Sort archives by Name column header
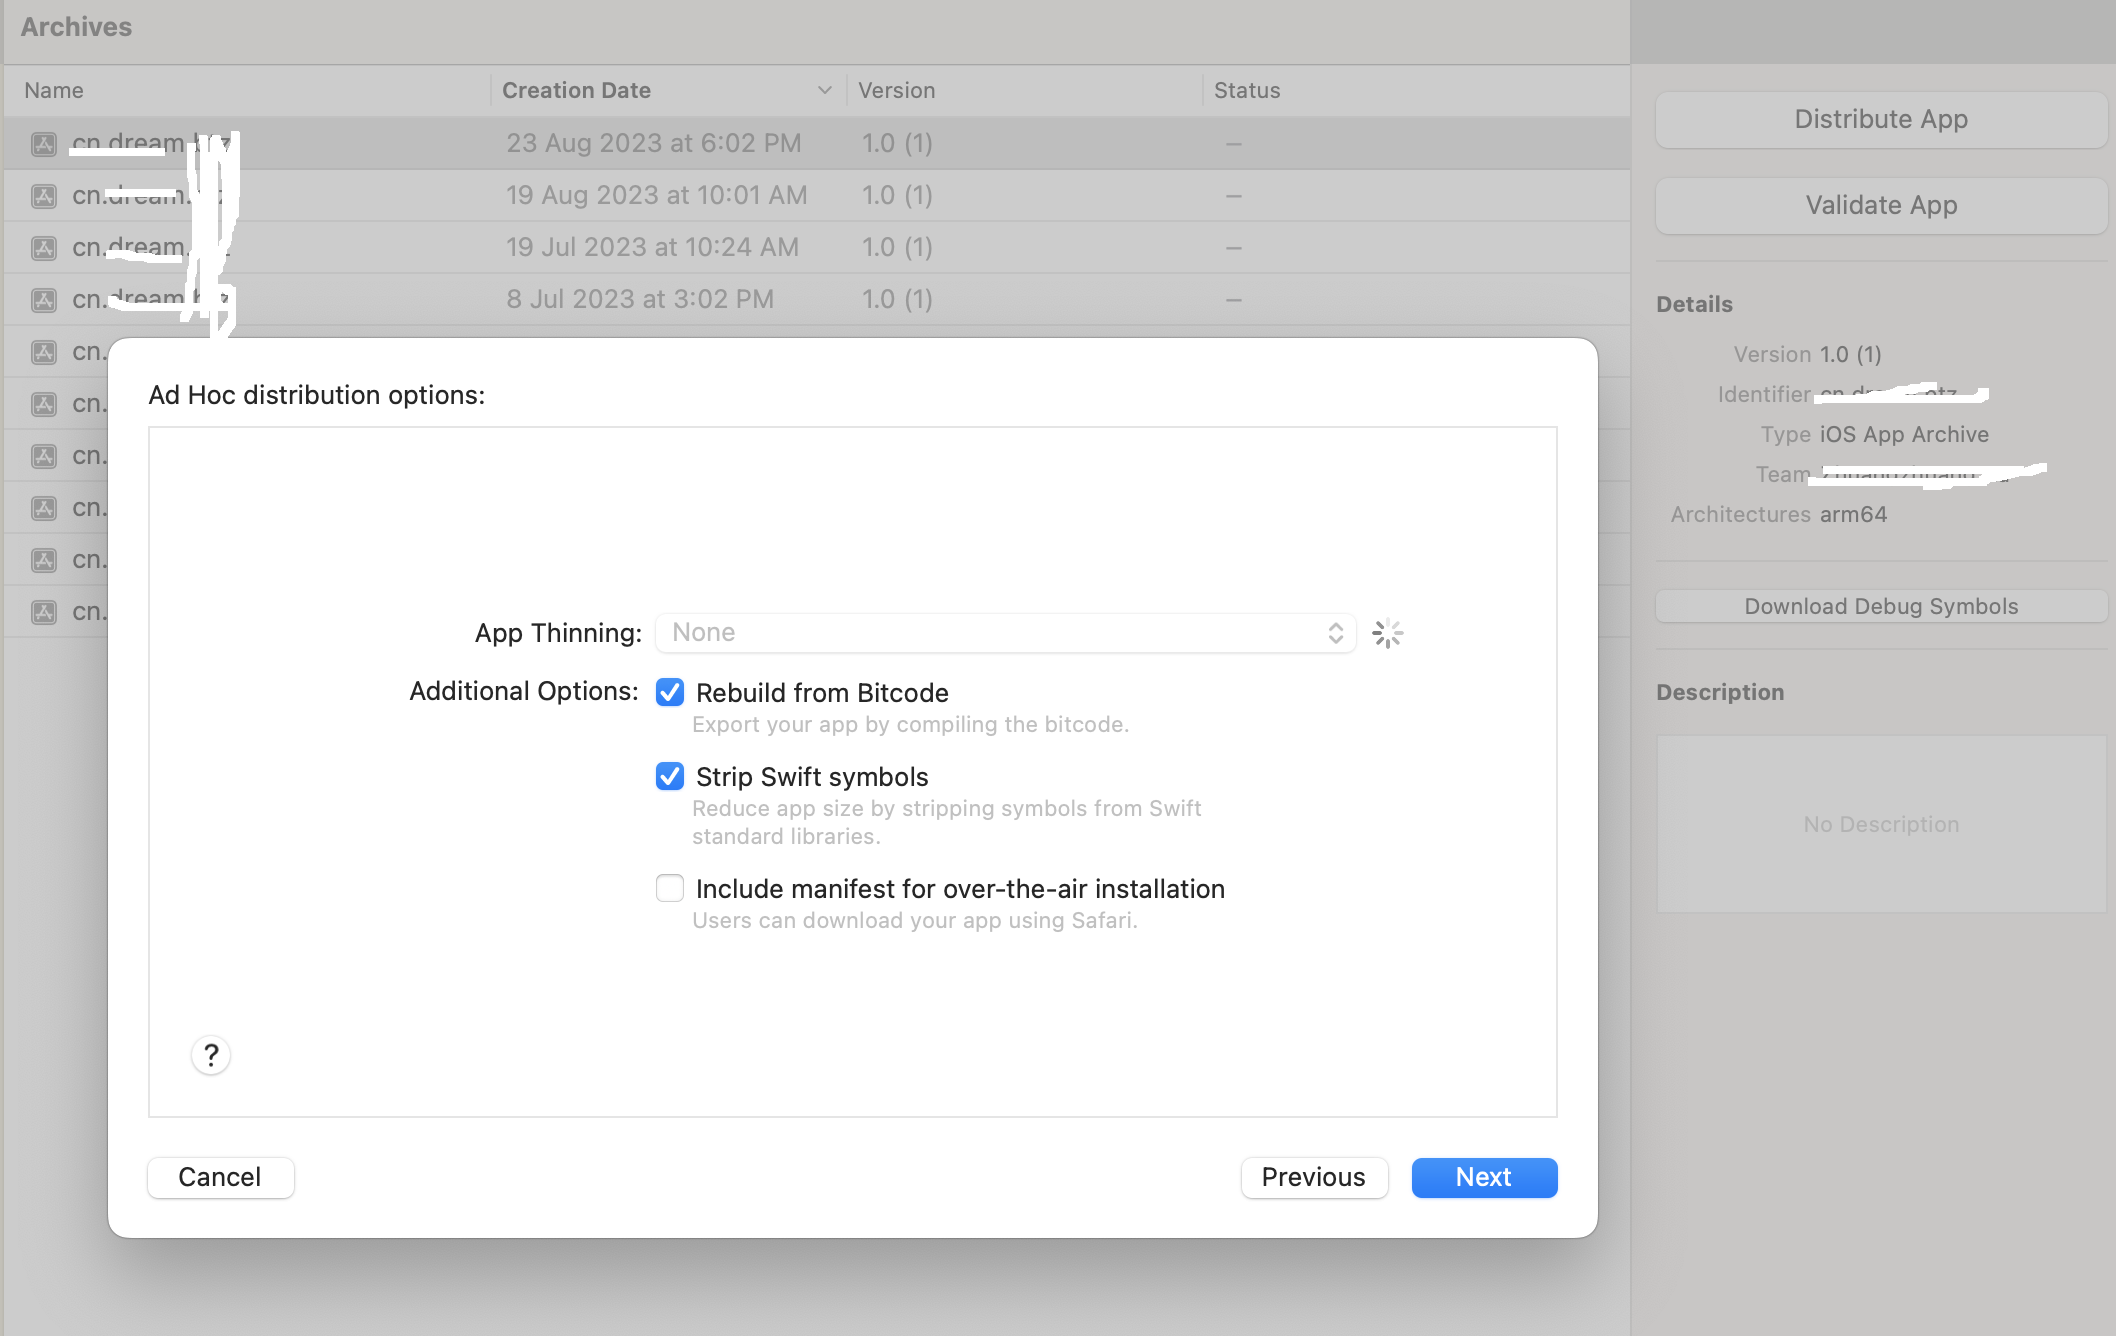 54,90
